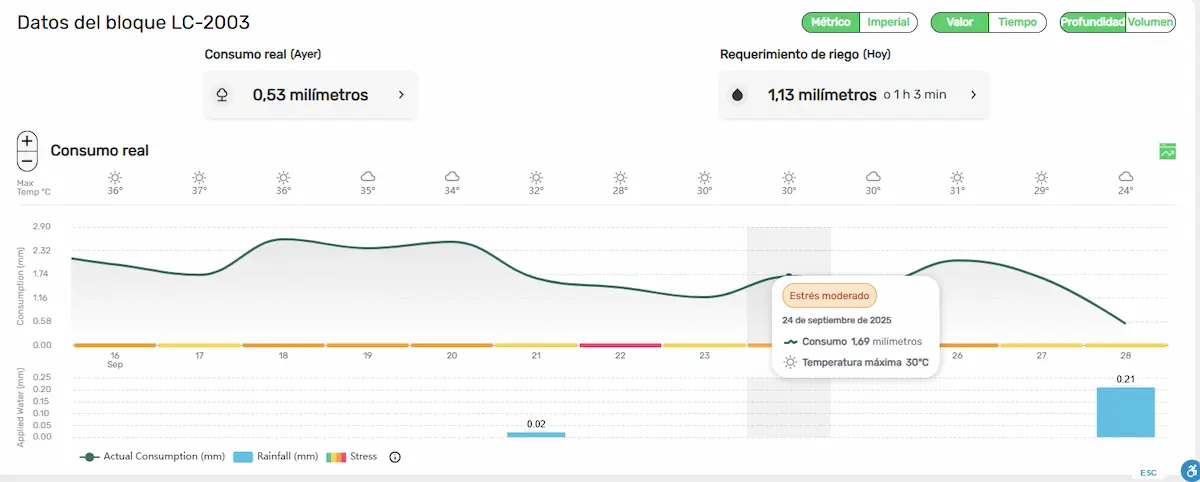Screen dimensions: 1200x482
Task: Toggle measurement to Volumen
Action: [1150, 22]
